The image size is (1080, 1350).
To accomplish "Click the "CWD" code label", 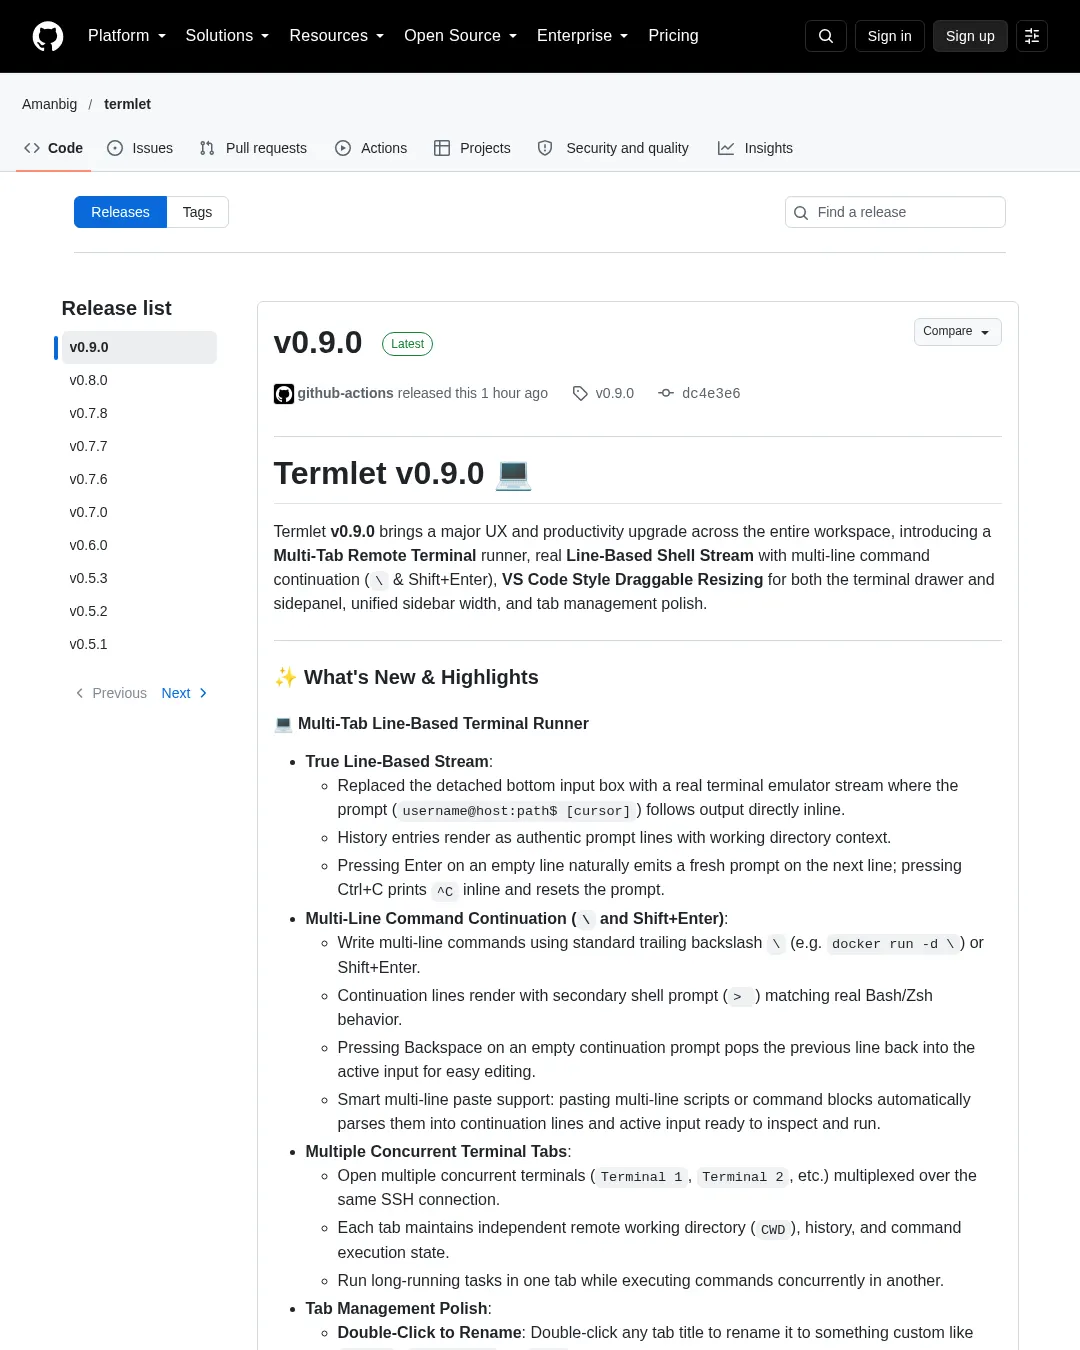I will pos(773,1229).
